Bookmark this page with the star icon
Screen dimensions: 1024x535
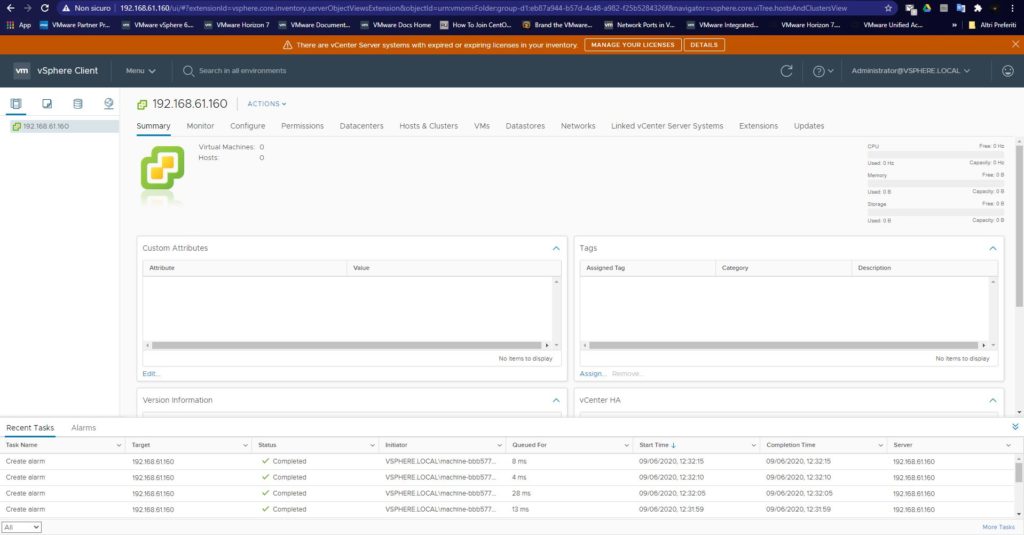tap(888, 8)
